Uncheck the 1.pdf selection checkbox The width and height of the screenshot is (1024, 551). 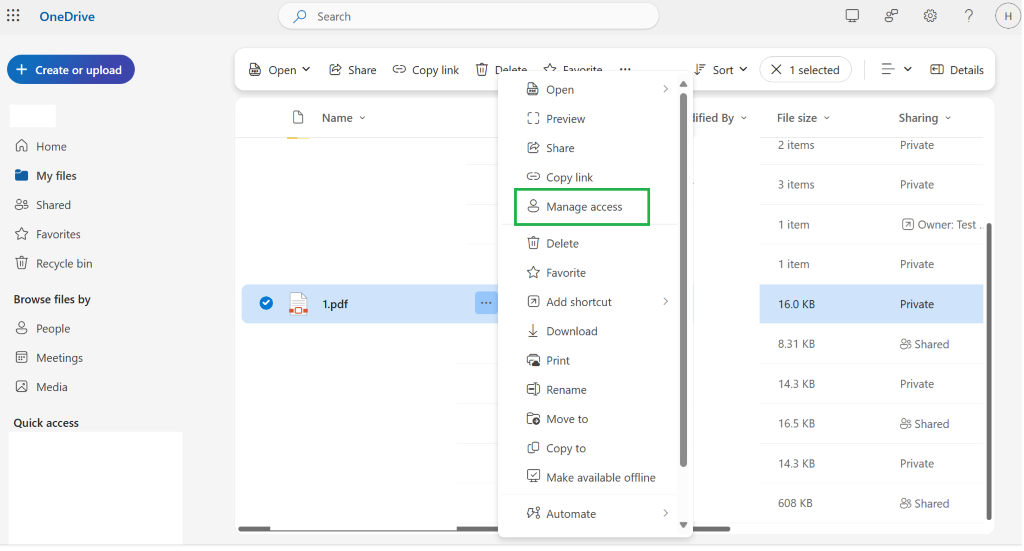pyautogui.click(x=266, y=303)
